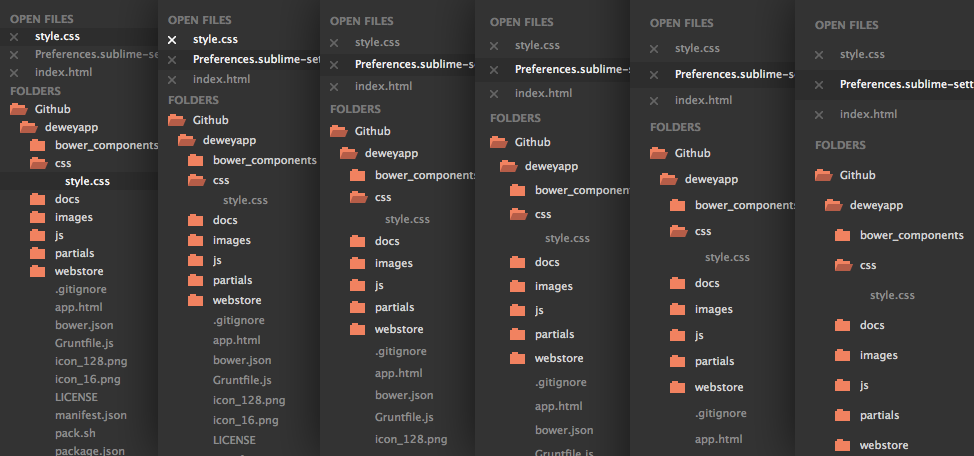Select index.html open file in third panel
The height and width of the screenshot is (456, 974).
pyautogui.click(x=383, y=87)
